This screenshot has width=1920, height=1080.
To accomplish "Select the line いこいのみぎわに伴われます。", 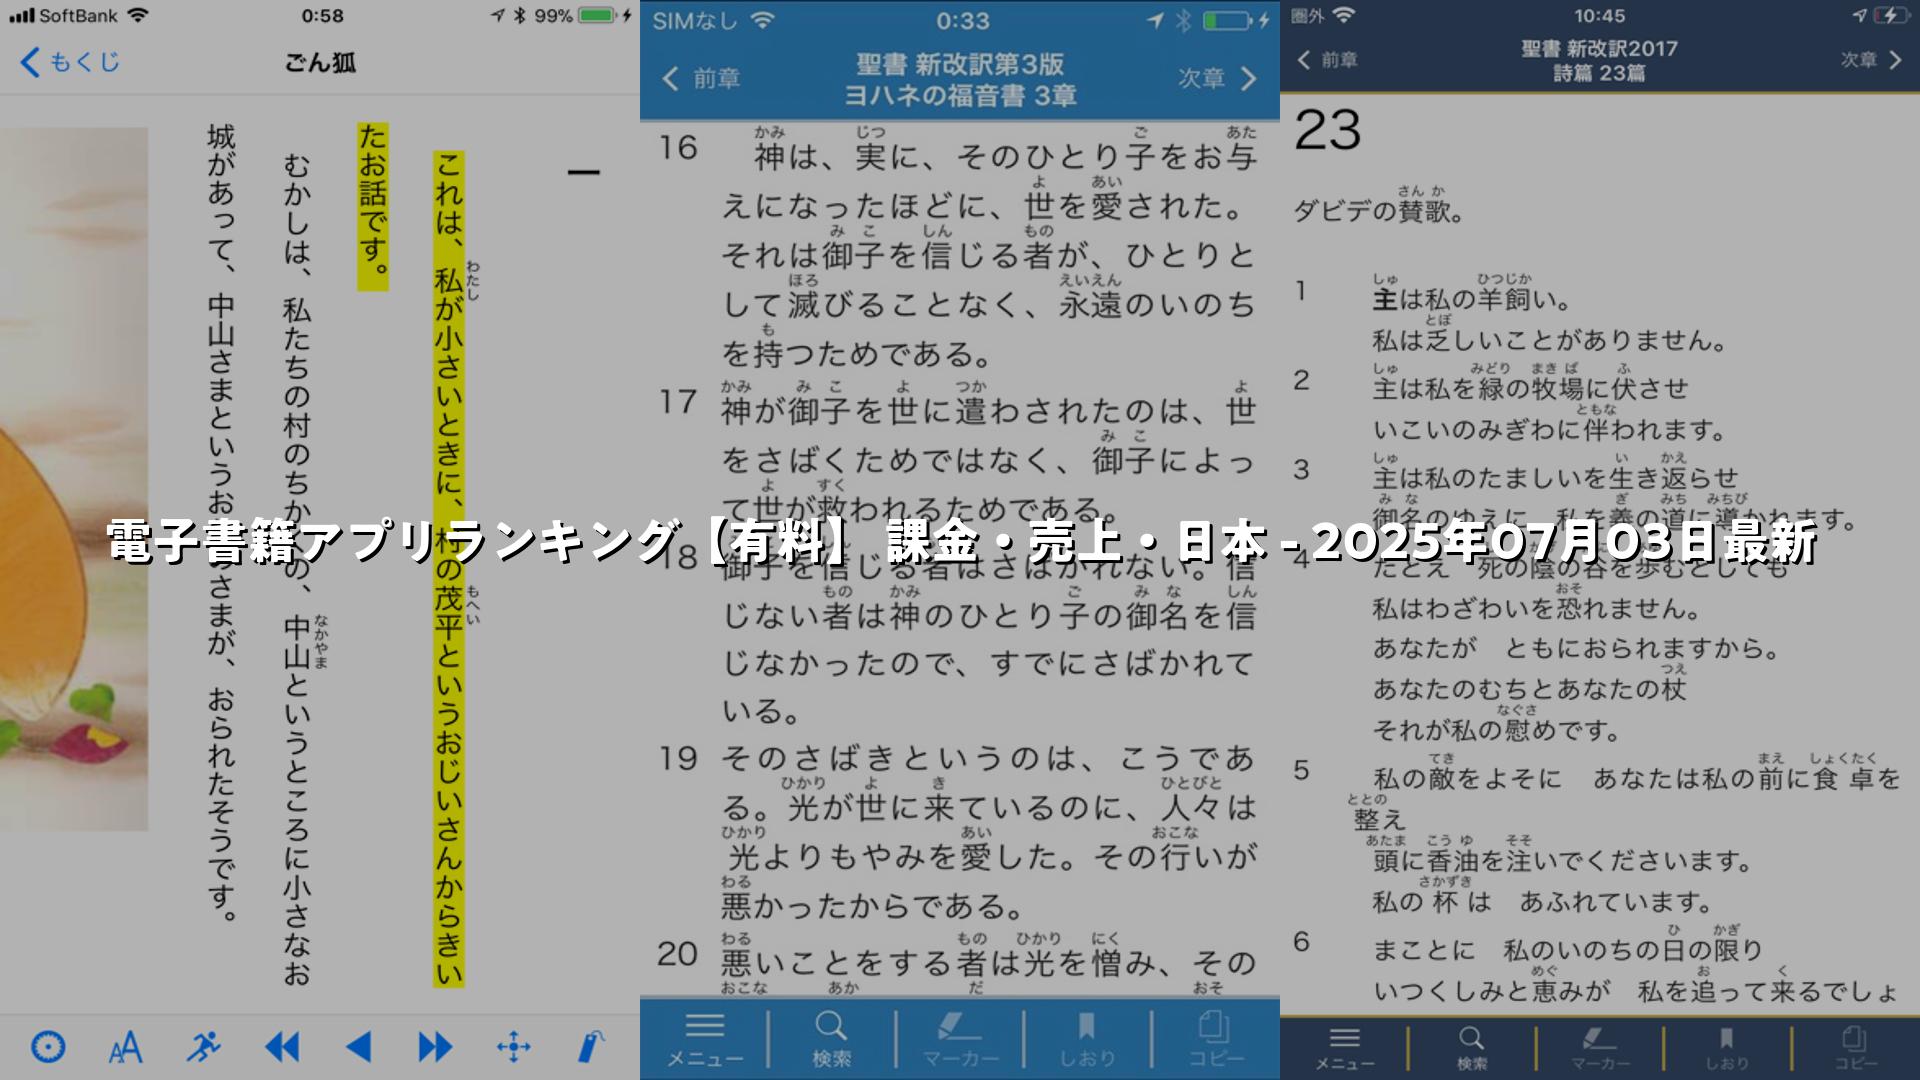I will (1550, 430).
